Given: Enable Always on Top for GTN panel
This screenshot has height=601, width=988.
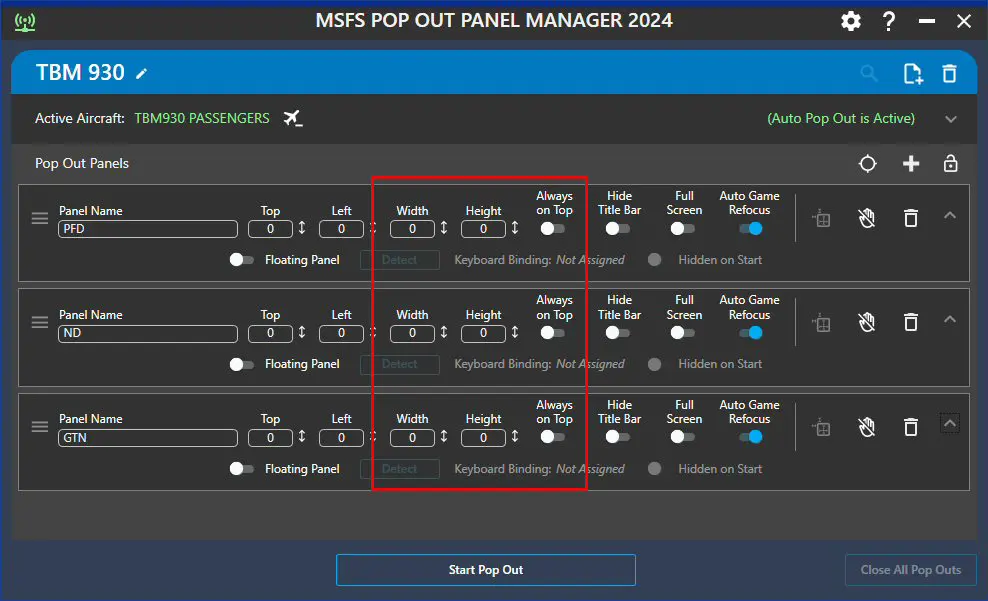Looking at the screenshot, I should 553,437.
